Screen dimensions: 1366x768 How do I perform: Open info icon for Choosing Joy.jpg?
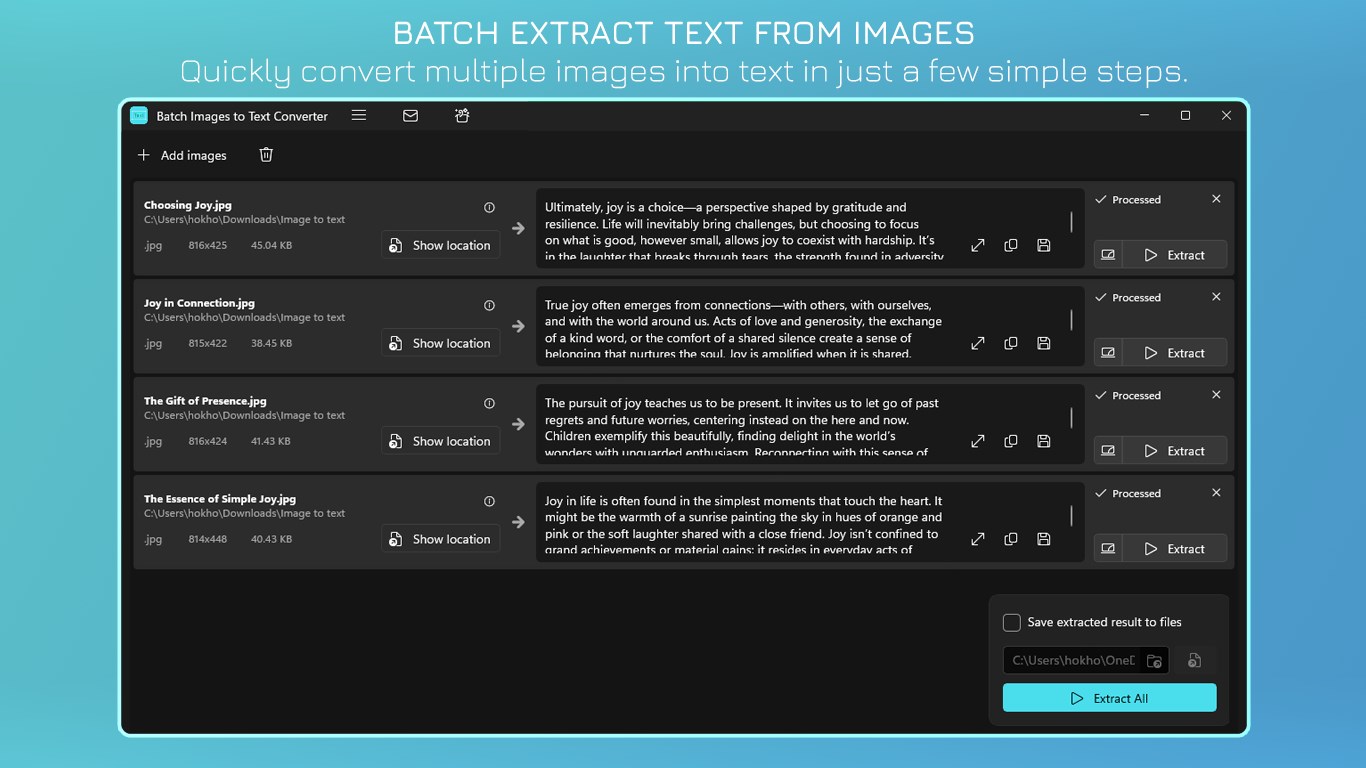point(489,208)
